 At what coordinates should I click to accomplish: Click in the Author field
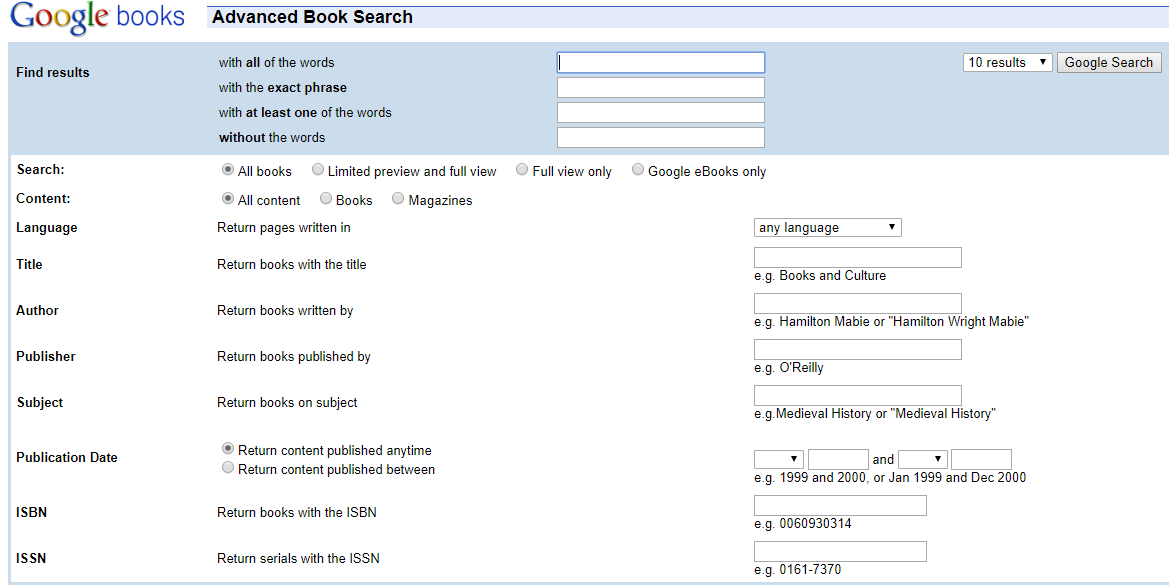pos(857,303)
